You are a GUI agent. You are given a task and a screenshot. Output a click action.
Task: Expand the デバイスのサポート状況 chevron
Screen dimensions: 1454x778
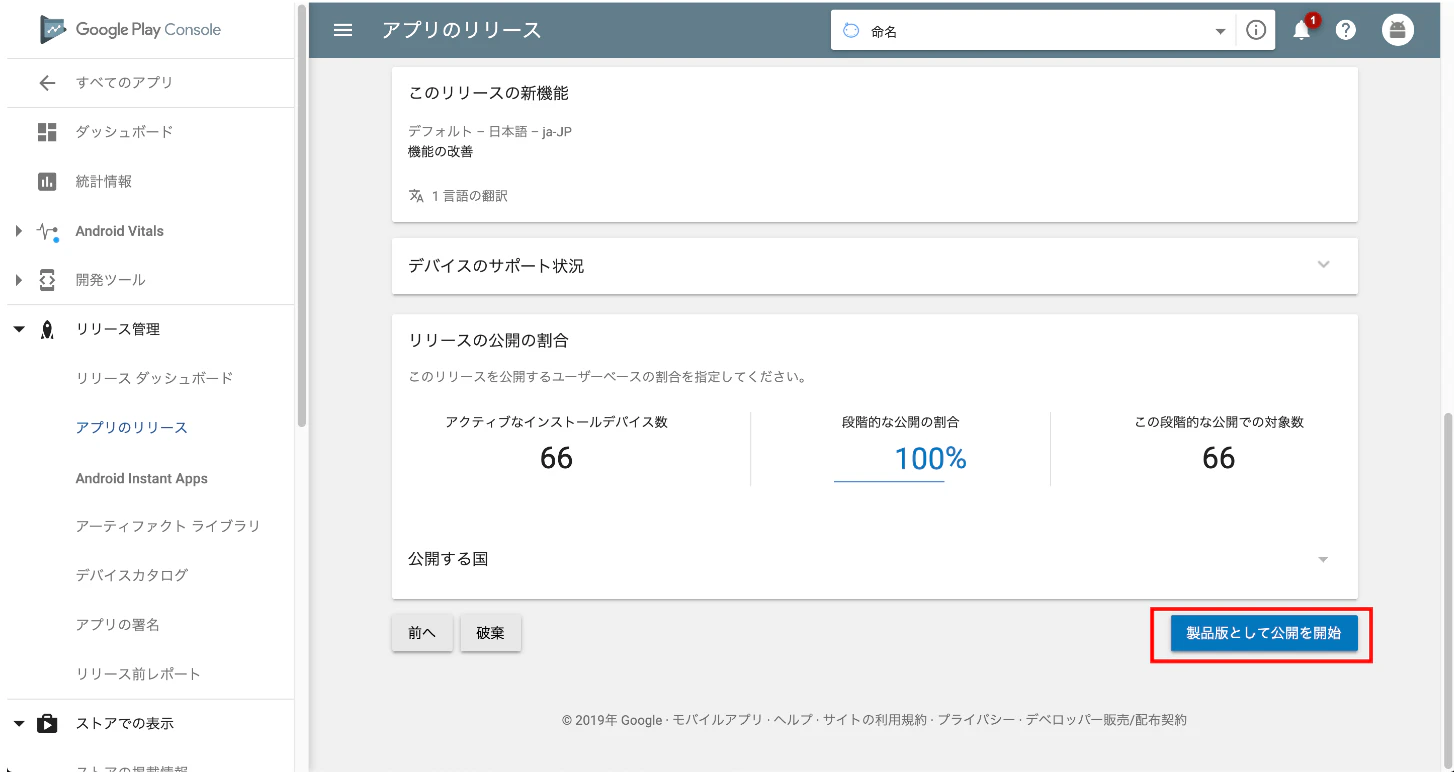tap(1324, 265)
